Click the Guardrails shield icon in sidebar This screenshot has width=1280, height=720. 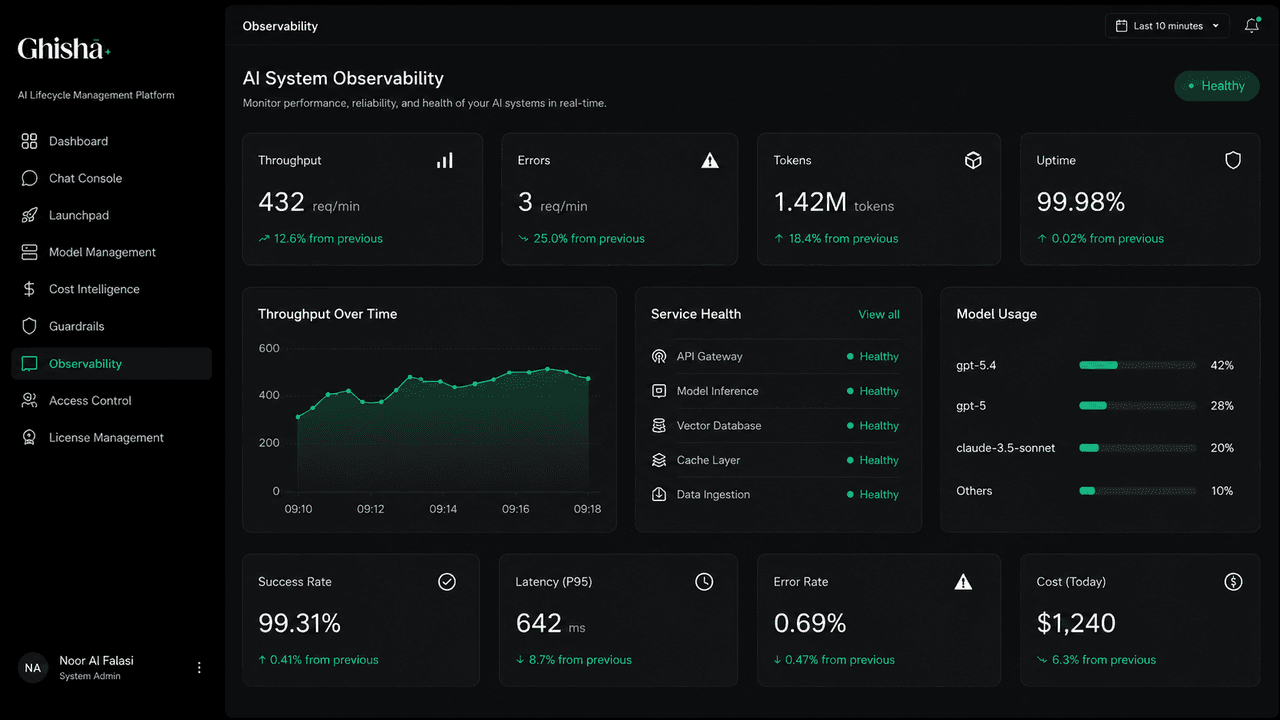[29, 326]
